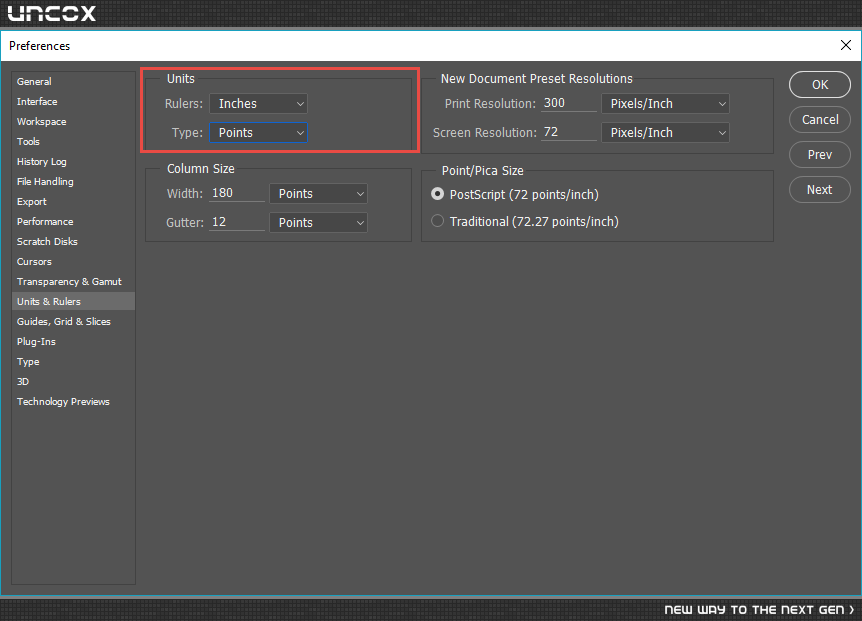Open the Tools preferences section
This screenshot has height=621, width=862.
73,141
